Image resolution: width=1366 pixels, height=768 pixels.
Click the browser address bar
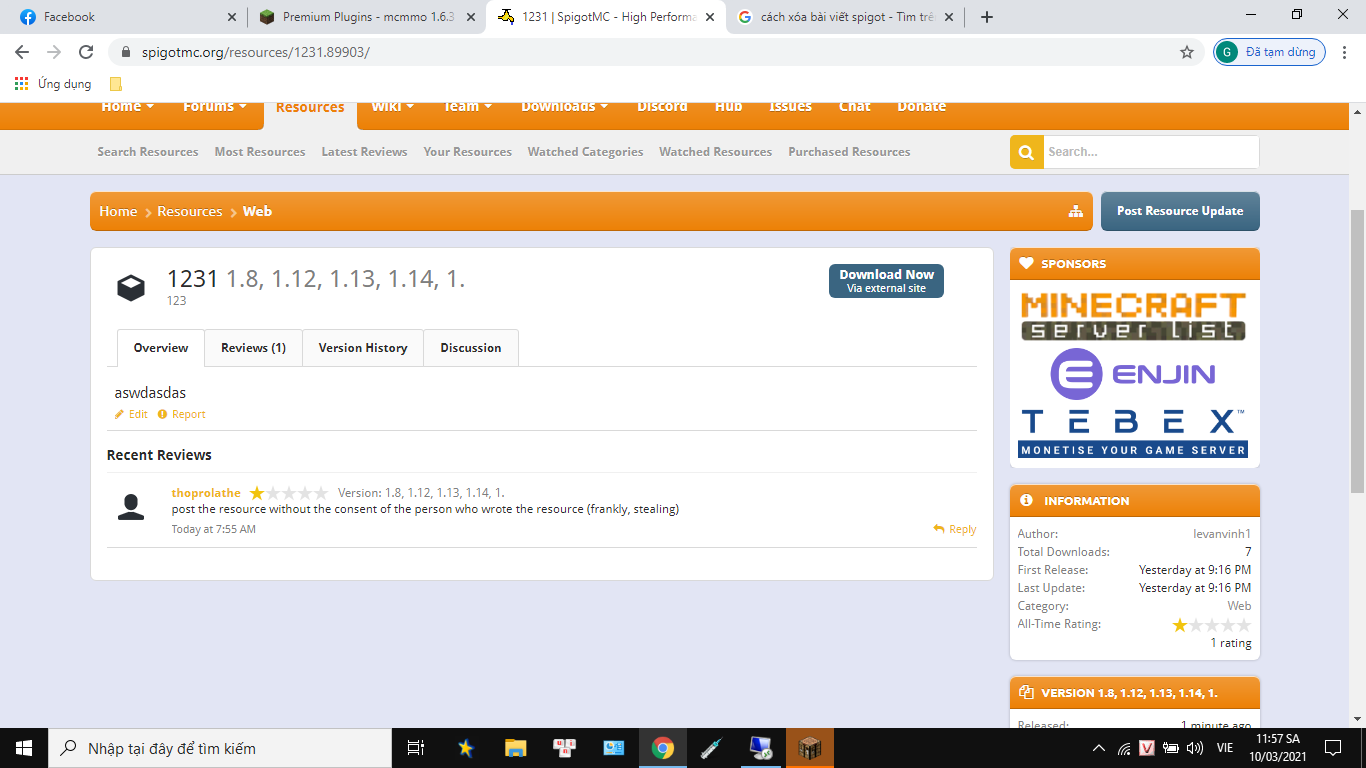point(640,52)
